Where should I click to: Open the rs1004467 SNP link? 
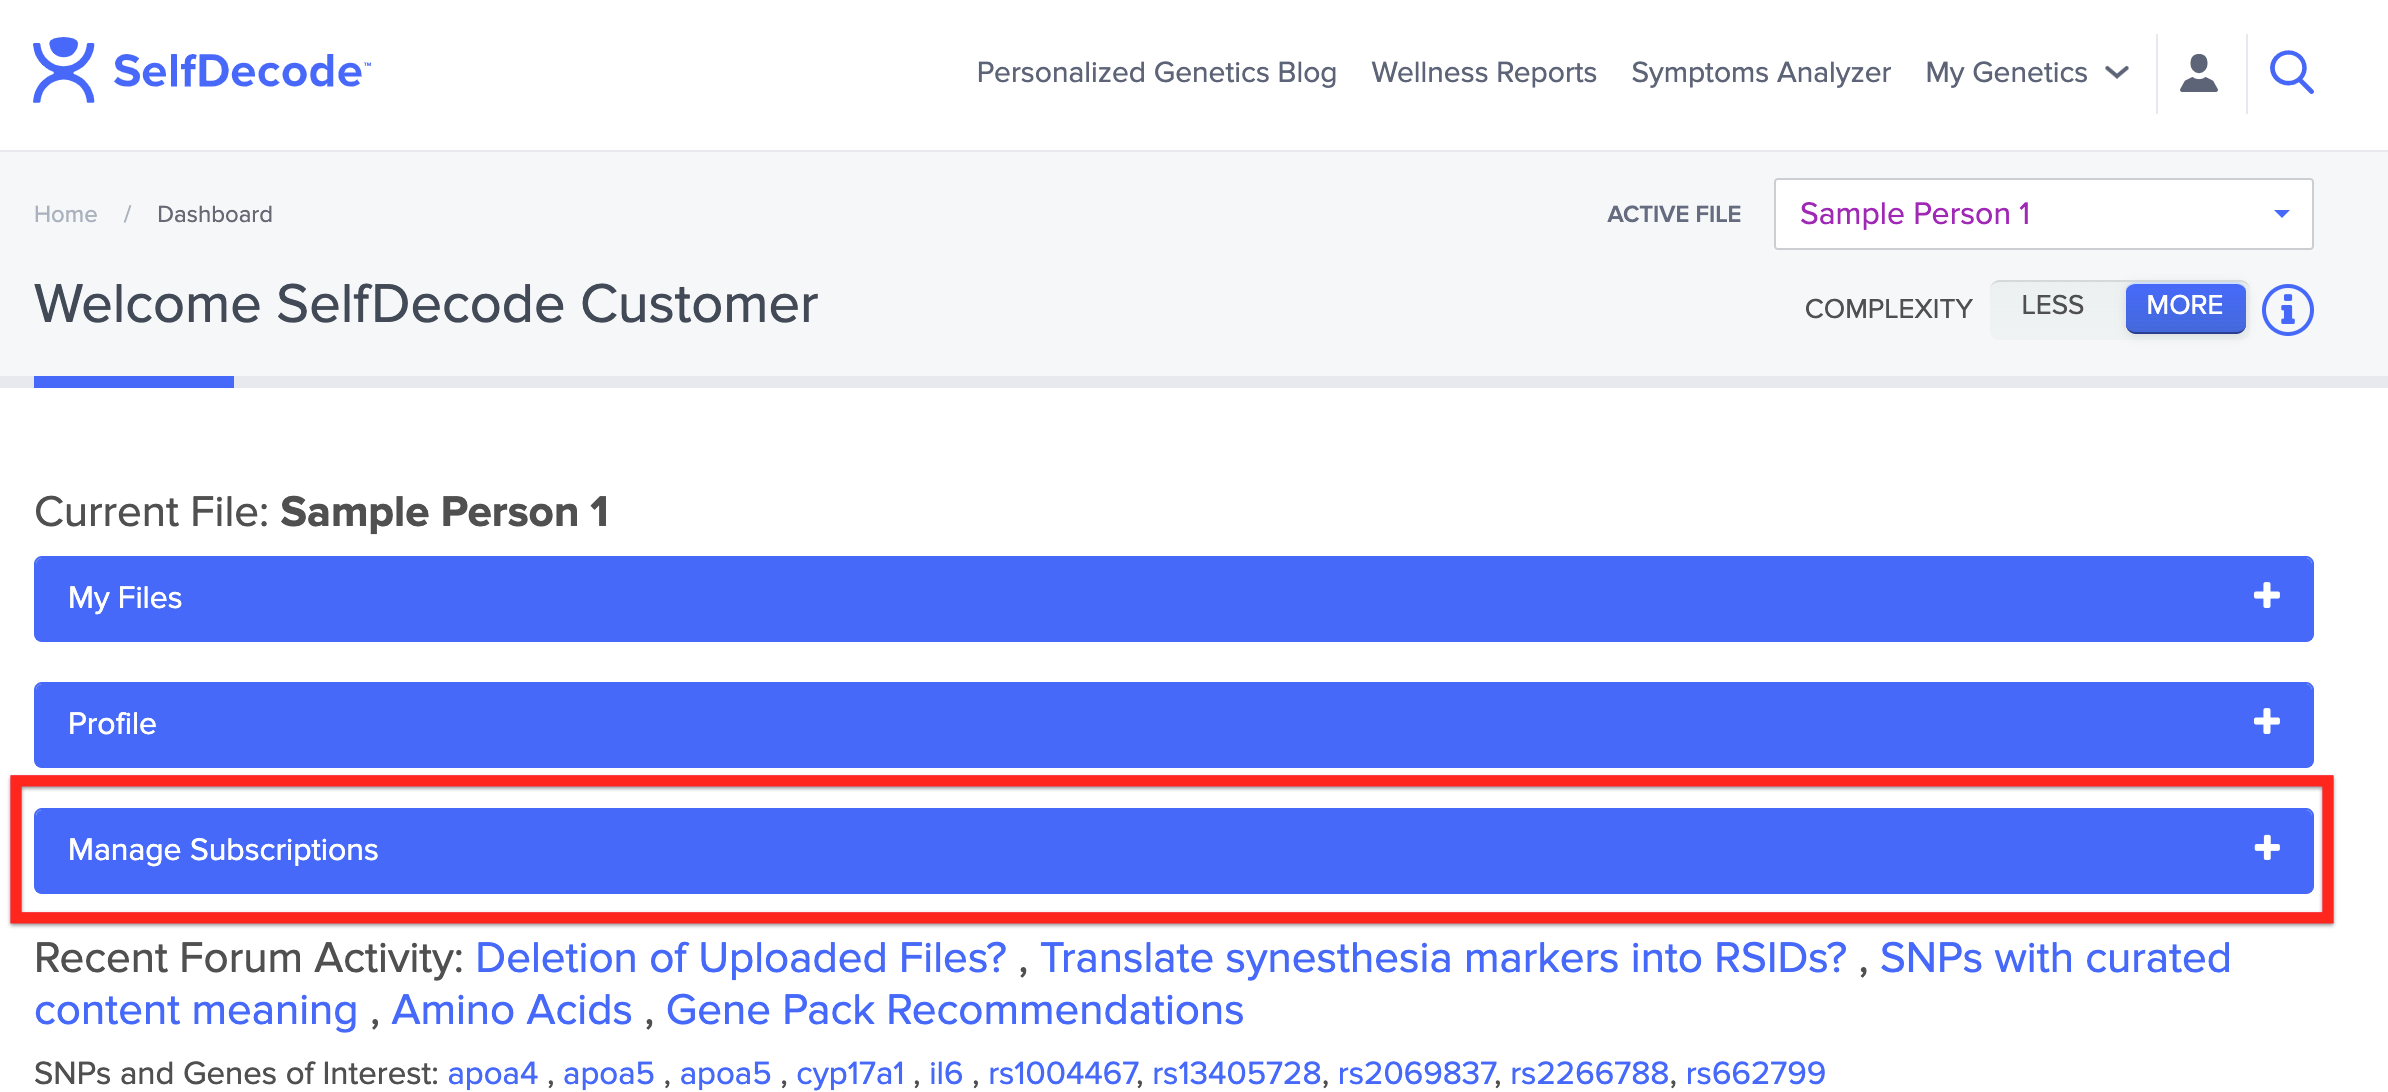click(1062, 1073)
